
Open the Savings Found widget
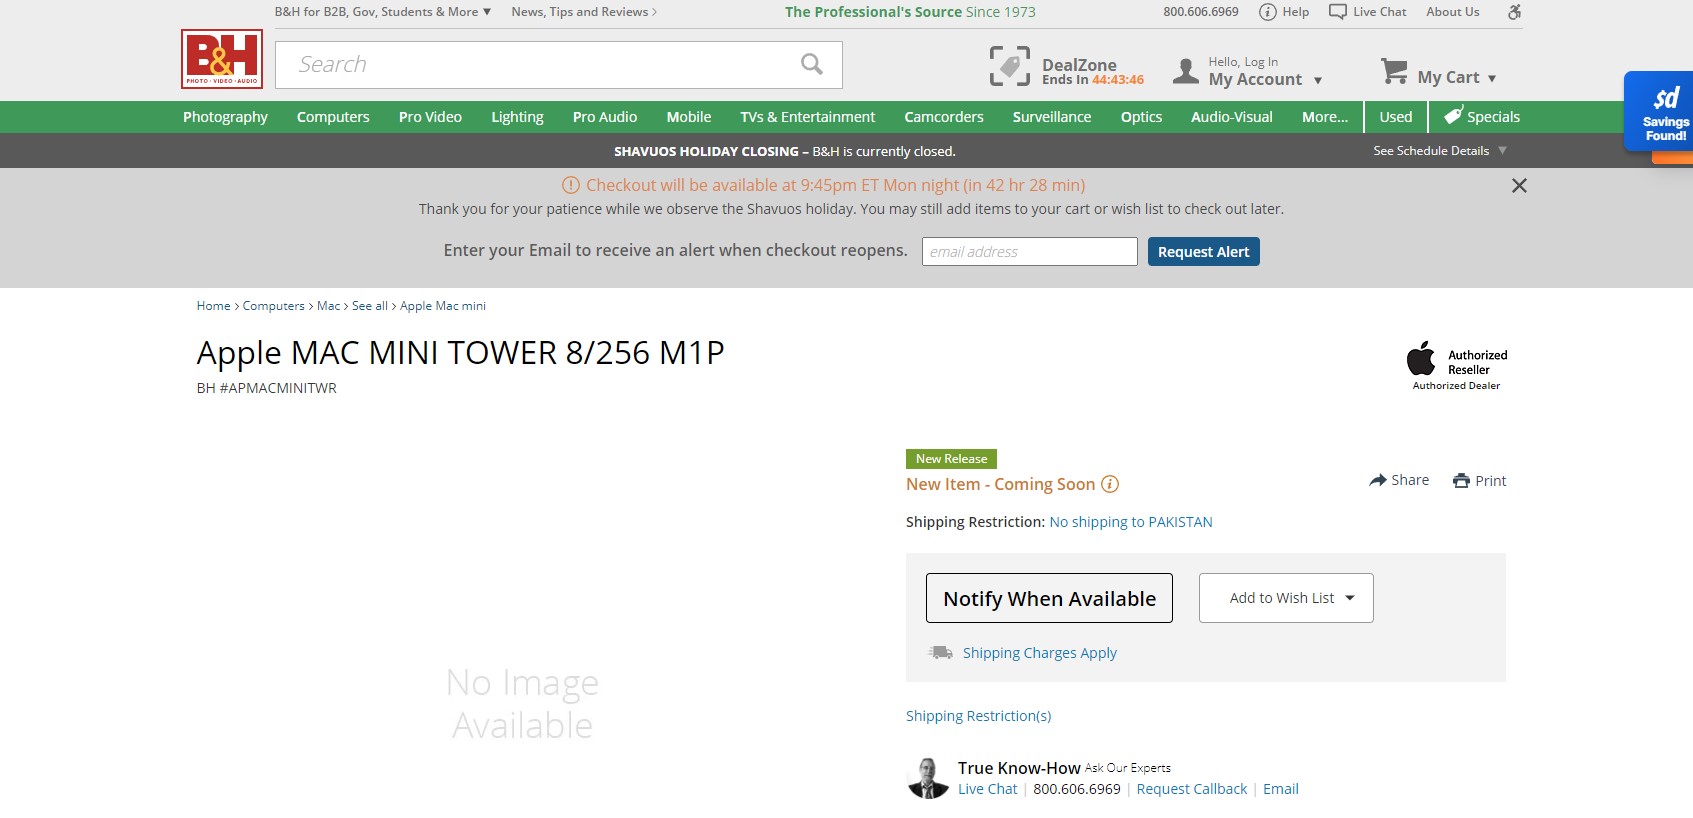1660,112
